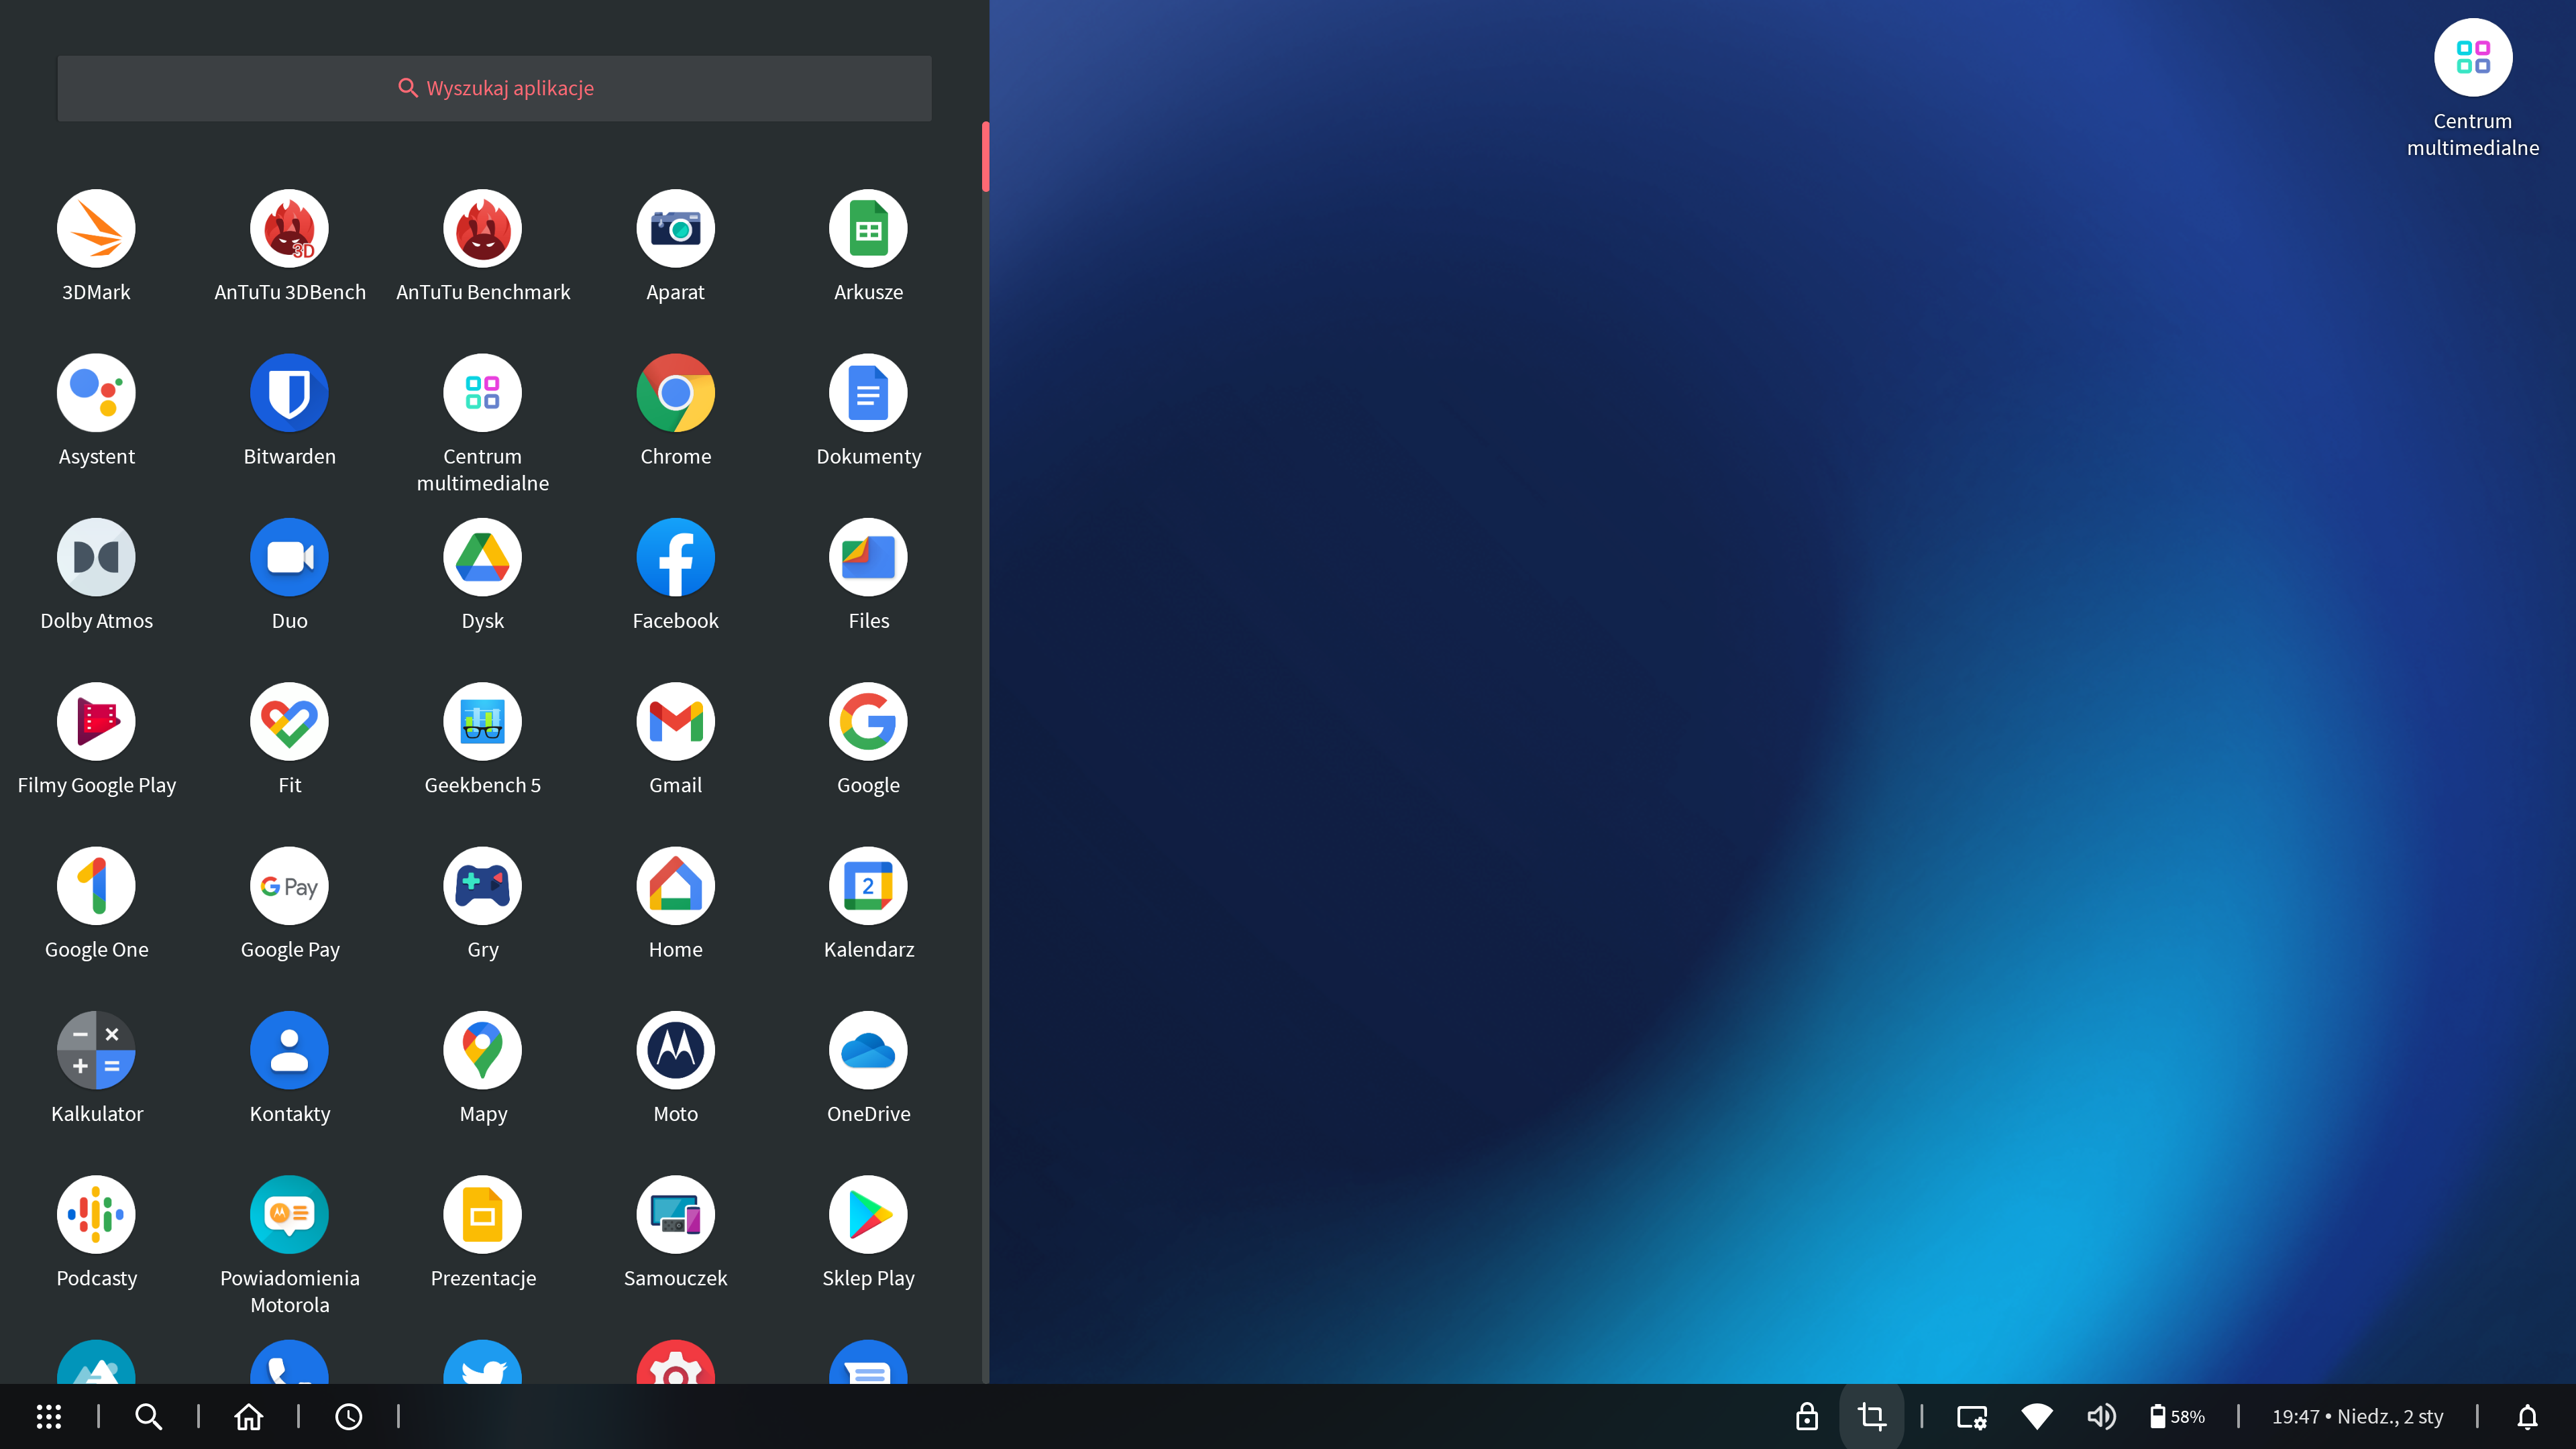Click the taskbar search magnifier
This screenshot has width=2576, height=1449.
pyautogui.click(x=148, y=1416)
